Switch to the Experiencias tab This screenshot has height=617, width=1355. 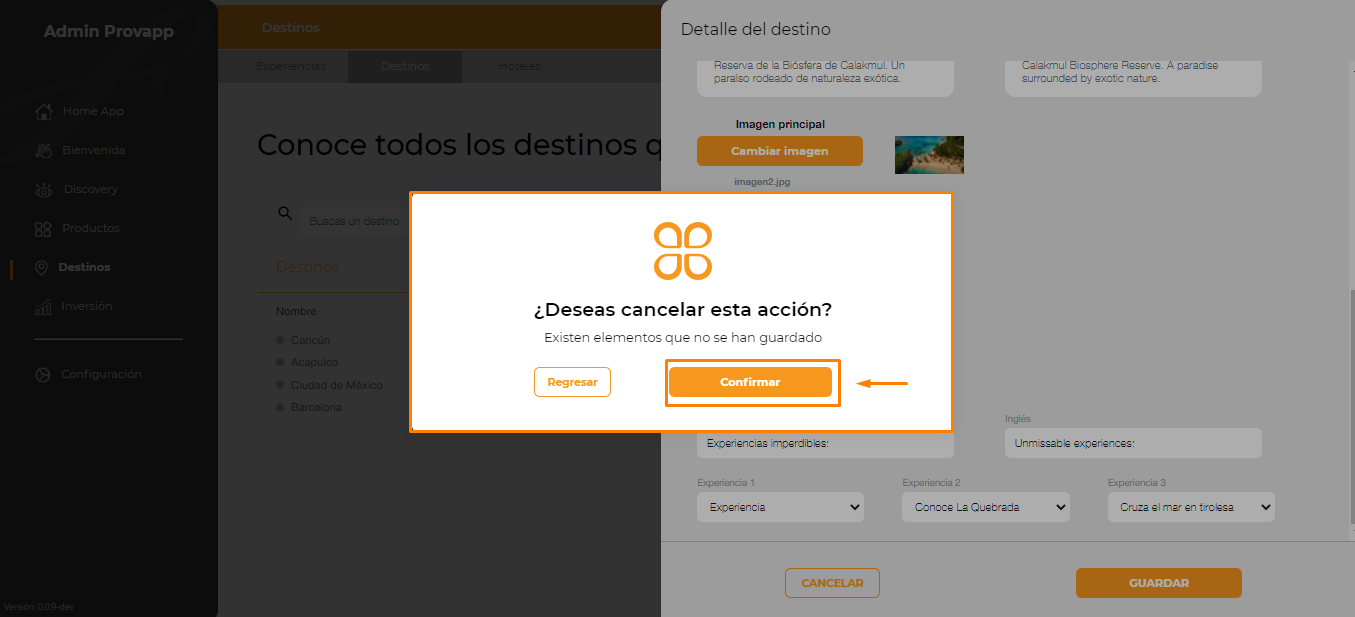coord(291,66)
